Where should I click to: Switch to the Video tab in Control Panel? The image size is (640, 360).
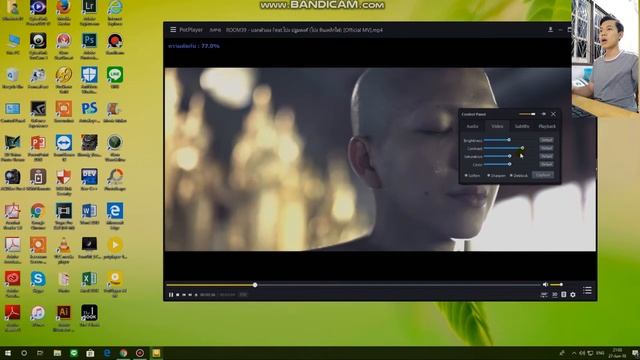pyautogui.click(x=497, y=126)
